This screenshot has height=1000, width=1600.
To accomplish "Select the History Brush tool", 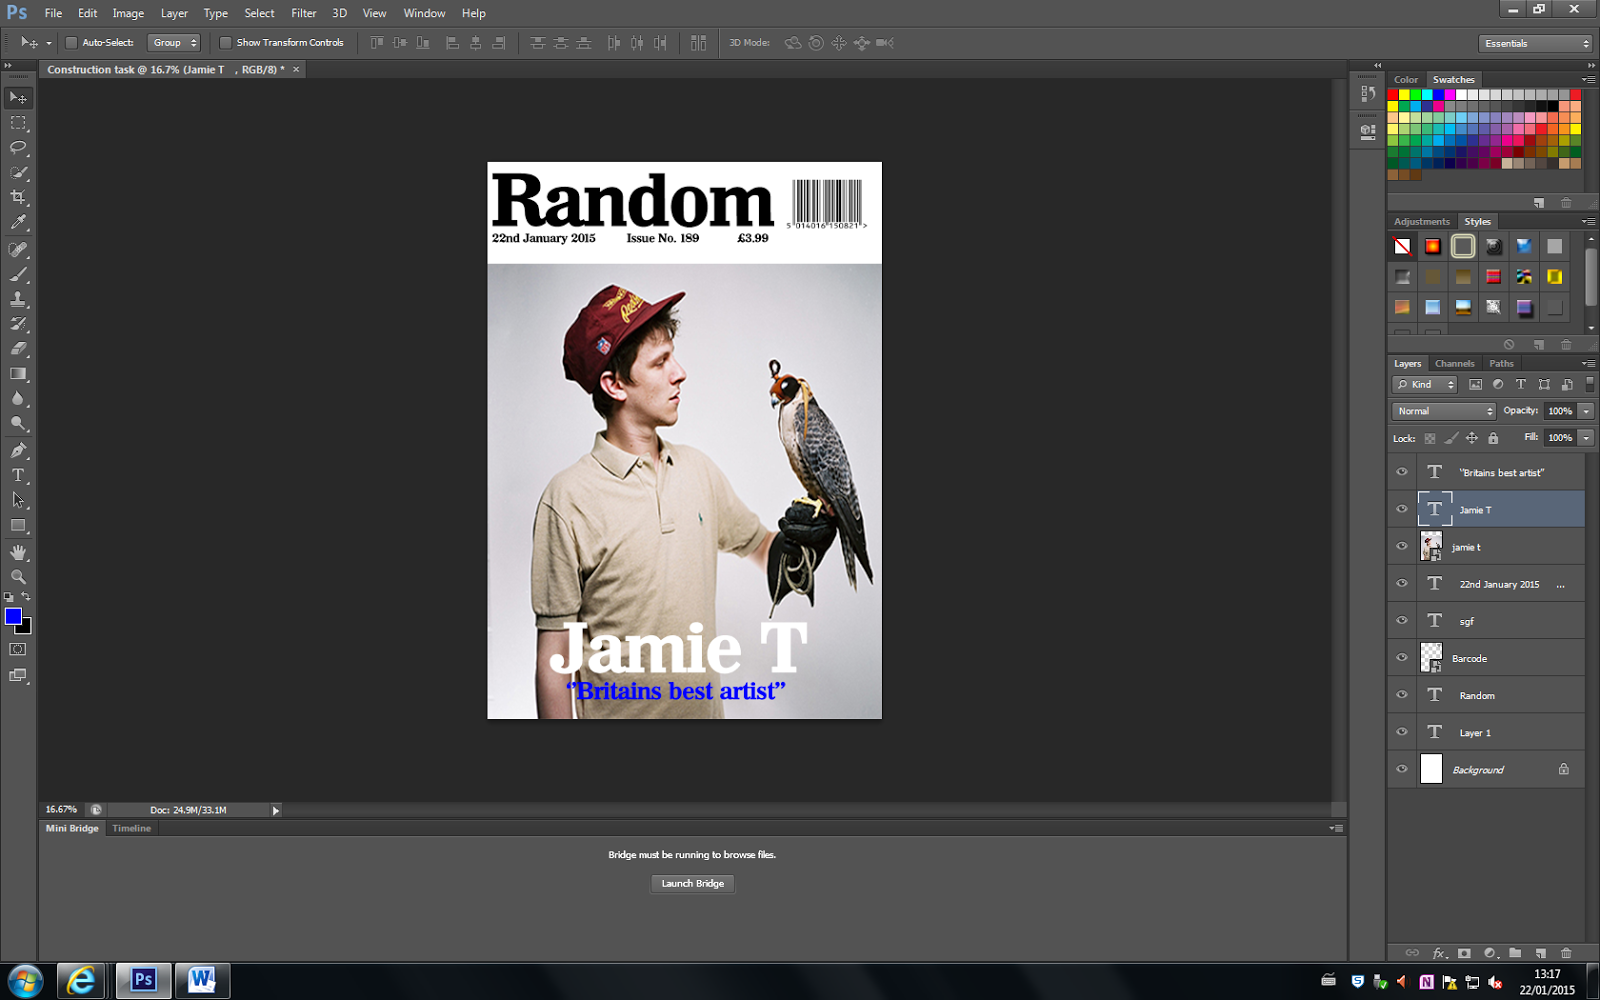I will 18,325.
